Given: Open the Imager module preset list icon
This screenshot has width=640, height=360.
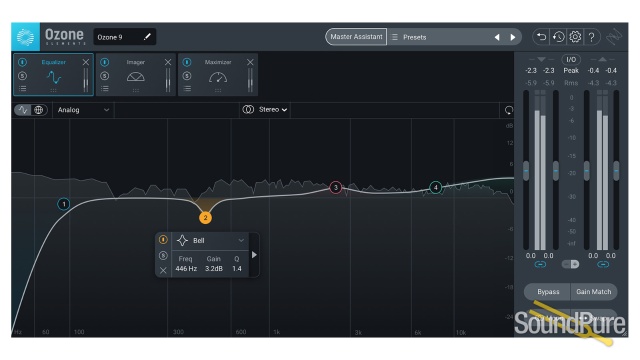Looking at the screenshot, I should coord(105,88).
